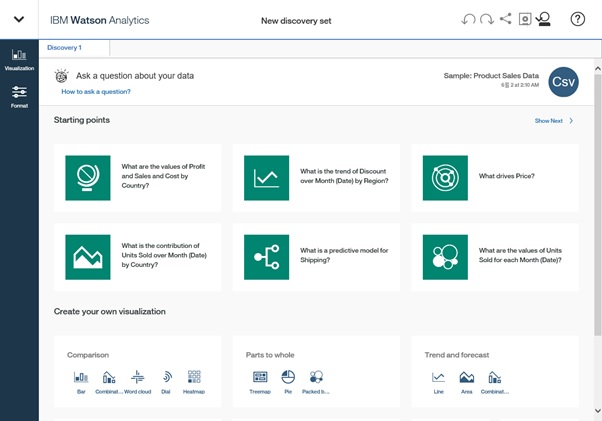
Task: Click the undo arrow icon
Action: [x=468, y=19]
